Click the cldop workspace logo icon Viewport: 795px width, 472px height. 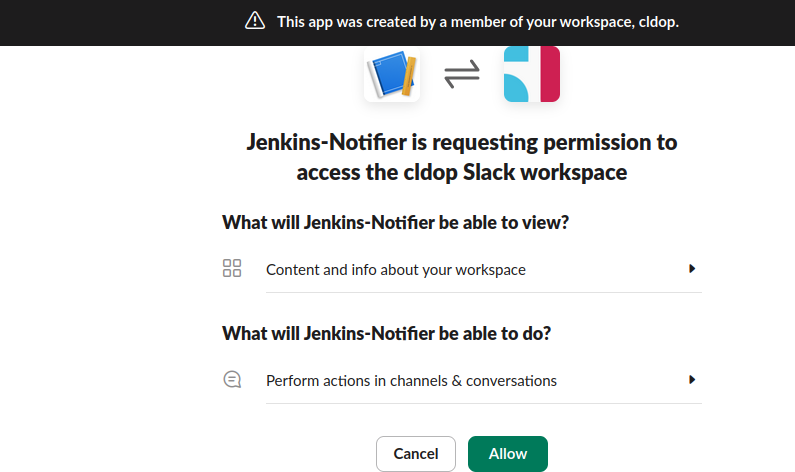coord(531,74)
